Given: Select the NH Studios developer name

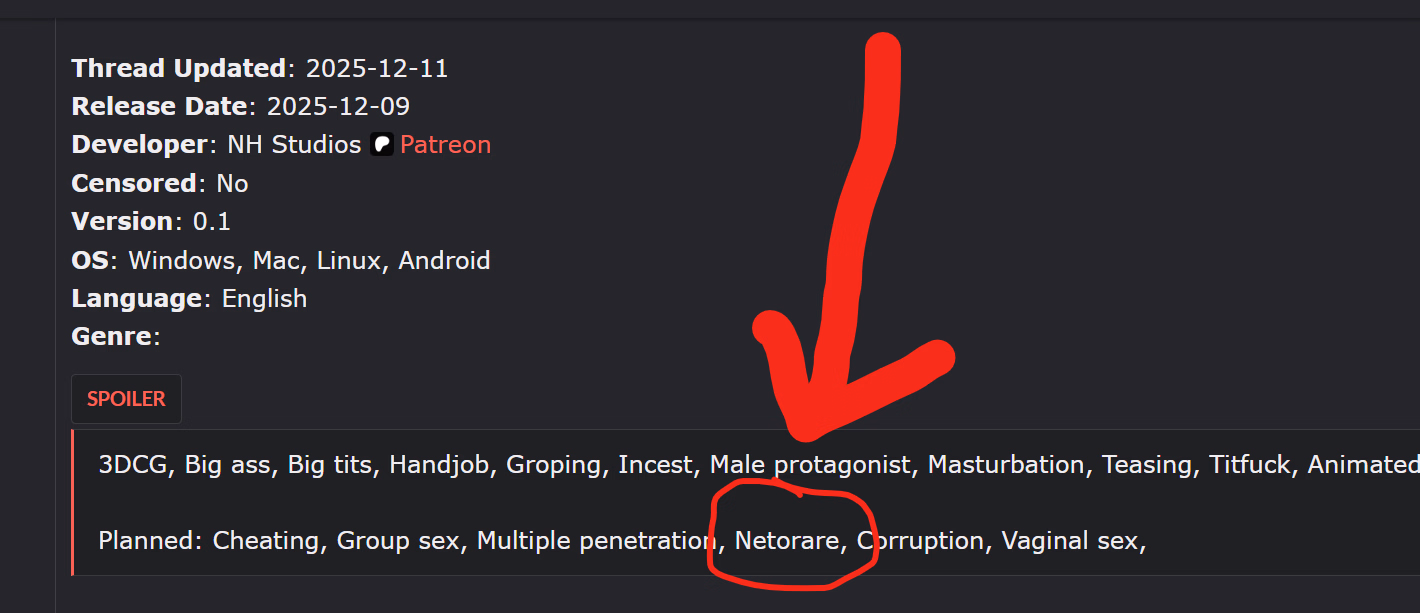Looking at the screenshot, I should [x=294, y=145].
